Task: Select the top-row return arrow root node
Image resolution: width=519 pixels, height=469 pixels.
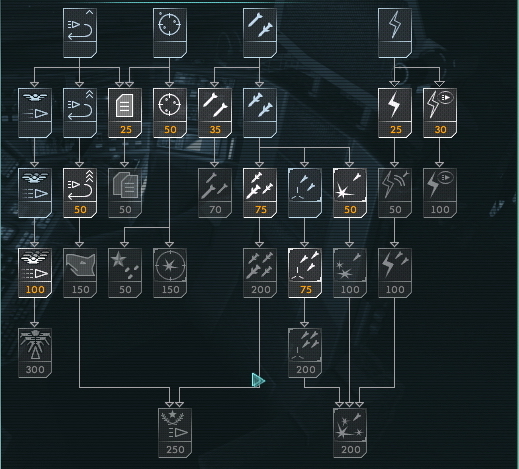Action: click(80, 33)
